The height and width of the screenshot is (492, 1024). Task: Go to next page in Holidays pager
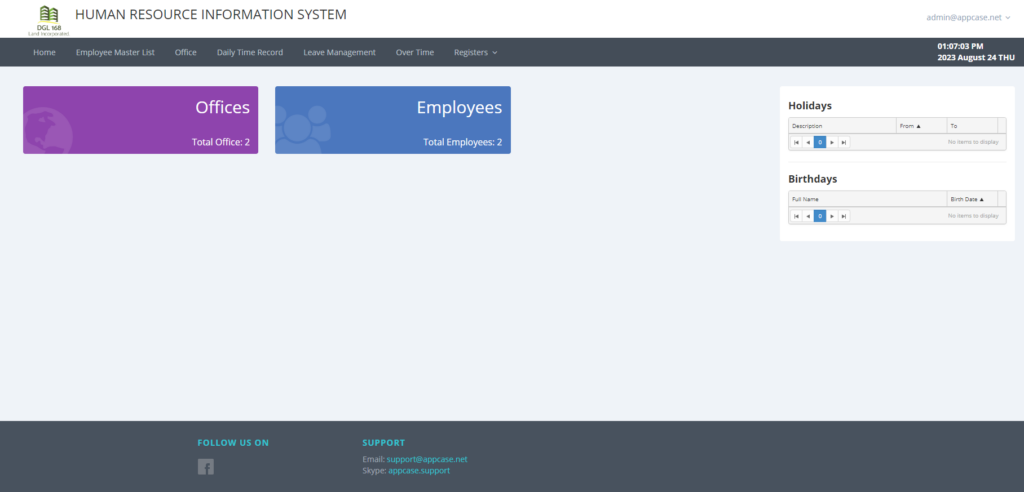(x=832, y=142)
